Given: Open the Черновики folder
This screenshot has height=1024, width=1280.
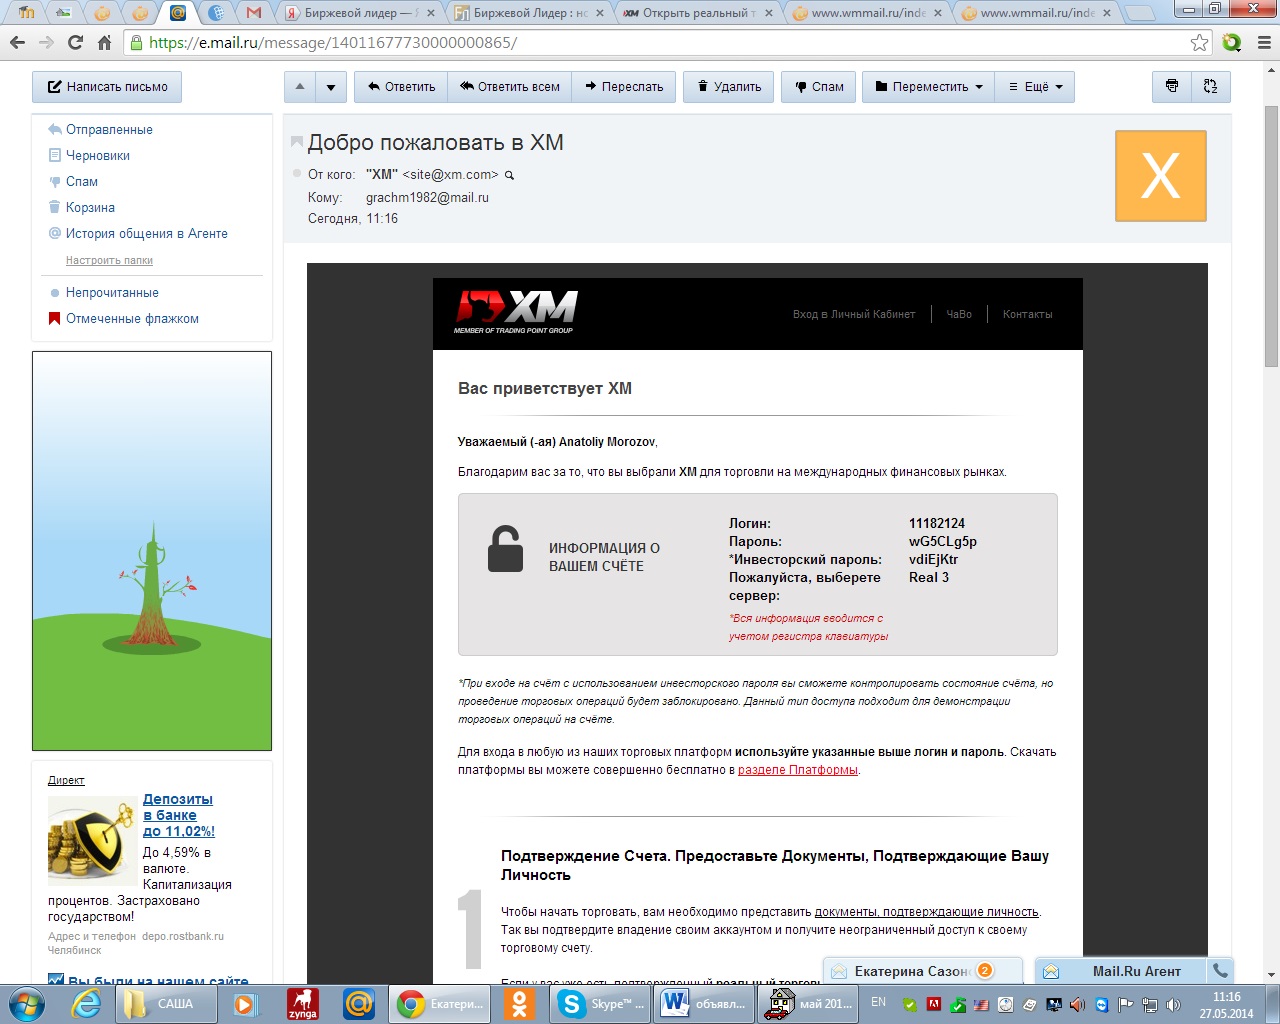Looking at the screenshot, I should pyautogui.click(x=98, y=156).
